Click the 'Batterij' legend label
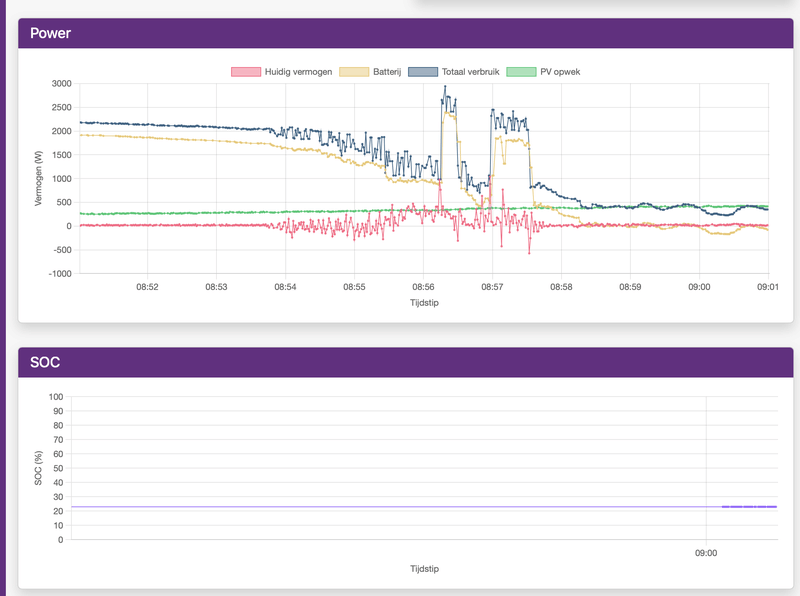800x596 pixels. point(387,72)
